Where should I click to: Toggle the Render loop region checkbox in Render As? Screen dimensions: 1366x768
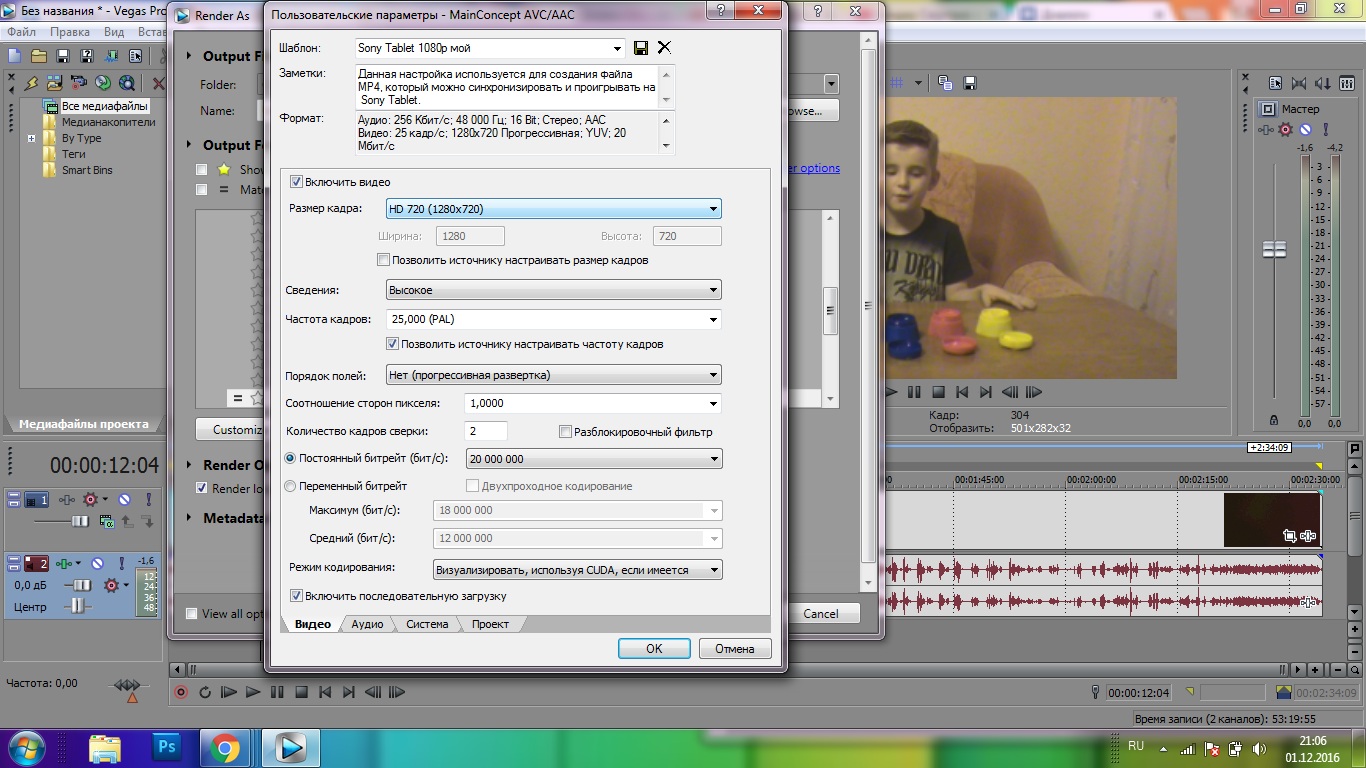[x=202, y=488]
